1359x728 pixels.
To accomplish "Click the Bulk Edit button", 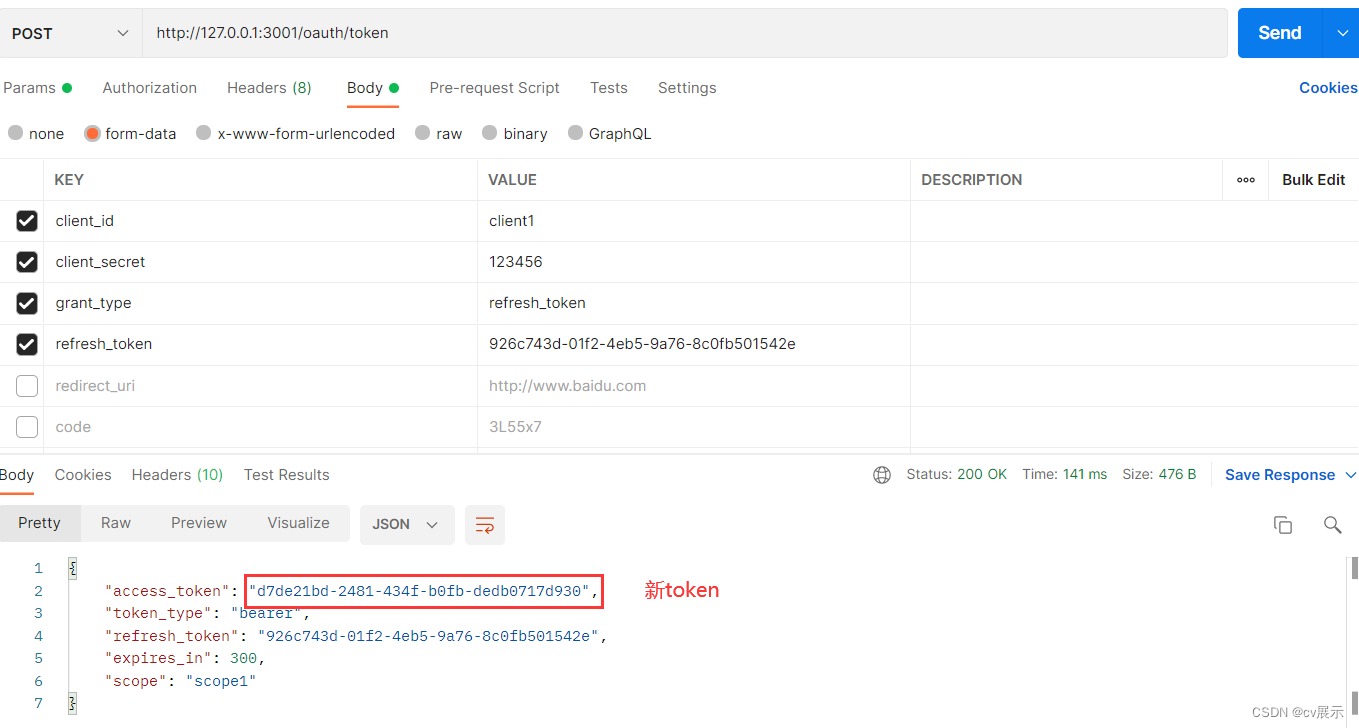I will pos(1314,180).
